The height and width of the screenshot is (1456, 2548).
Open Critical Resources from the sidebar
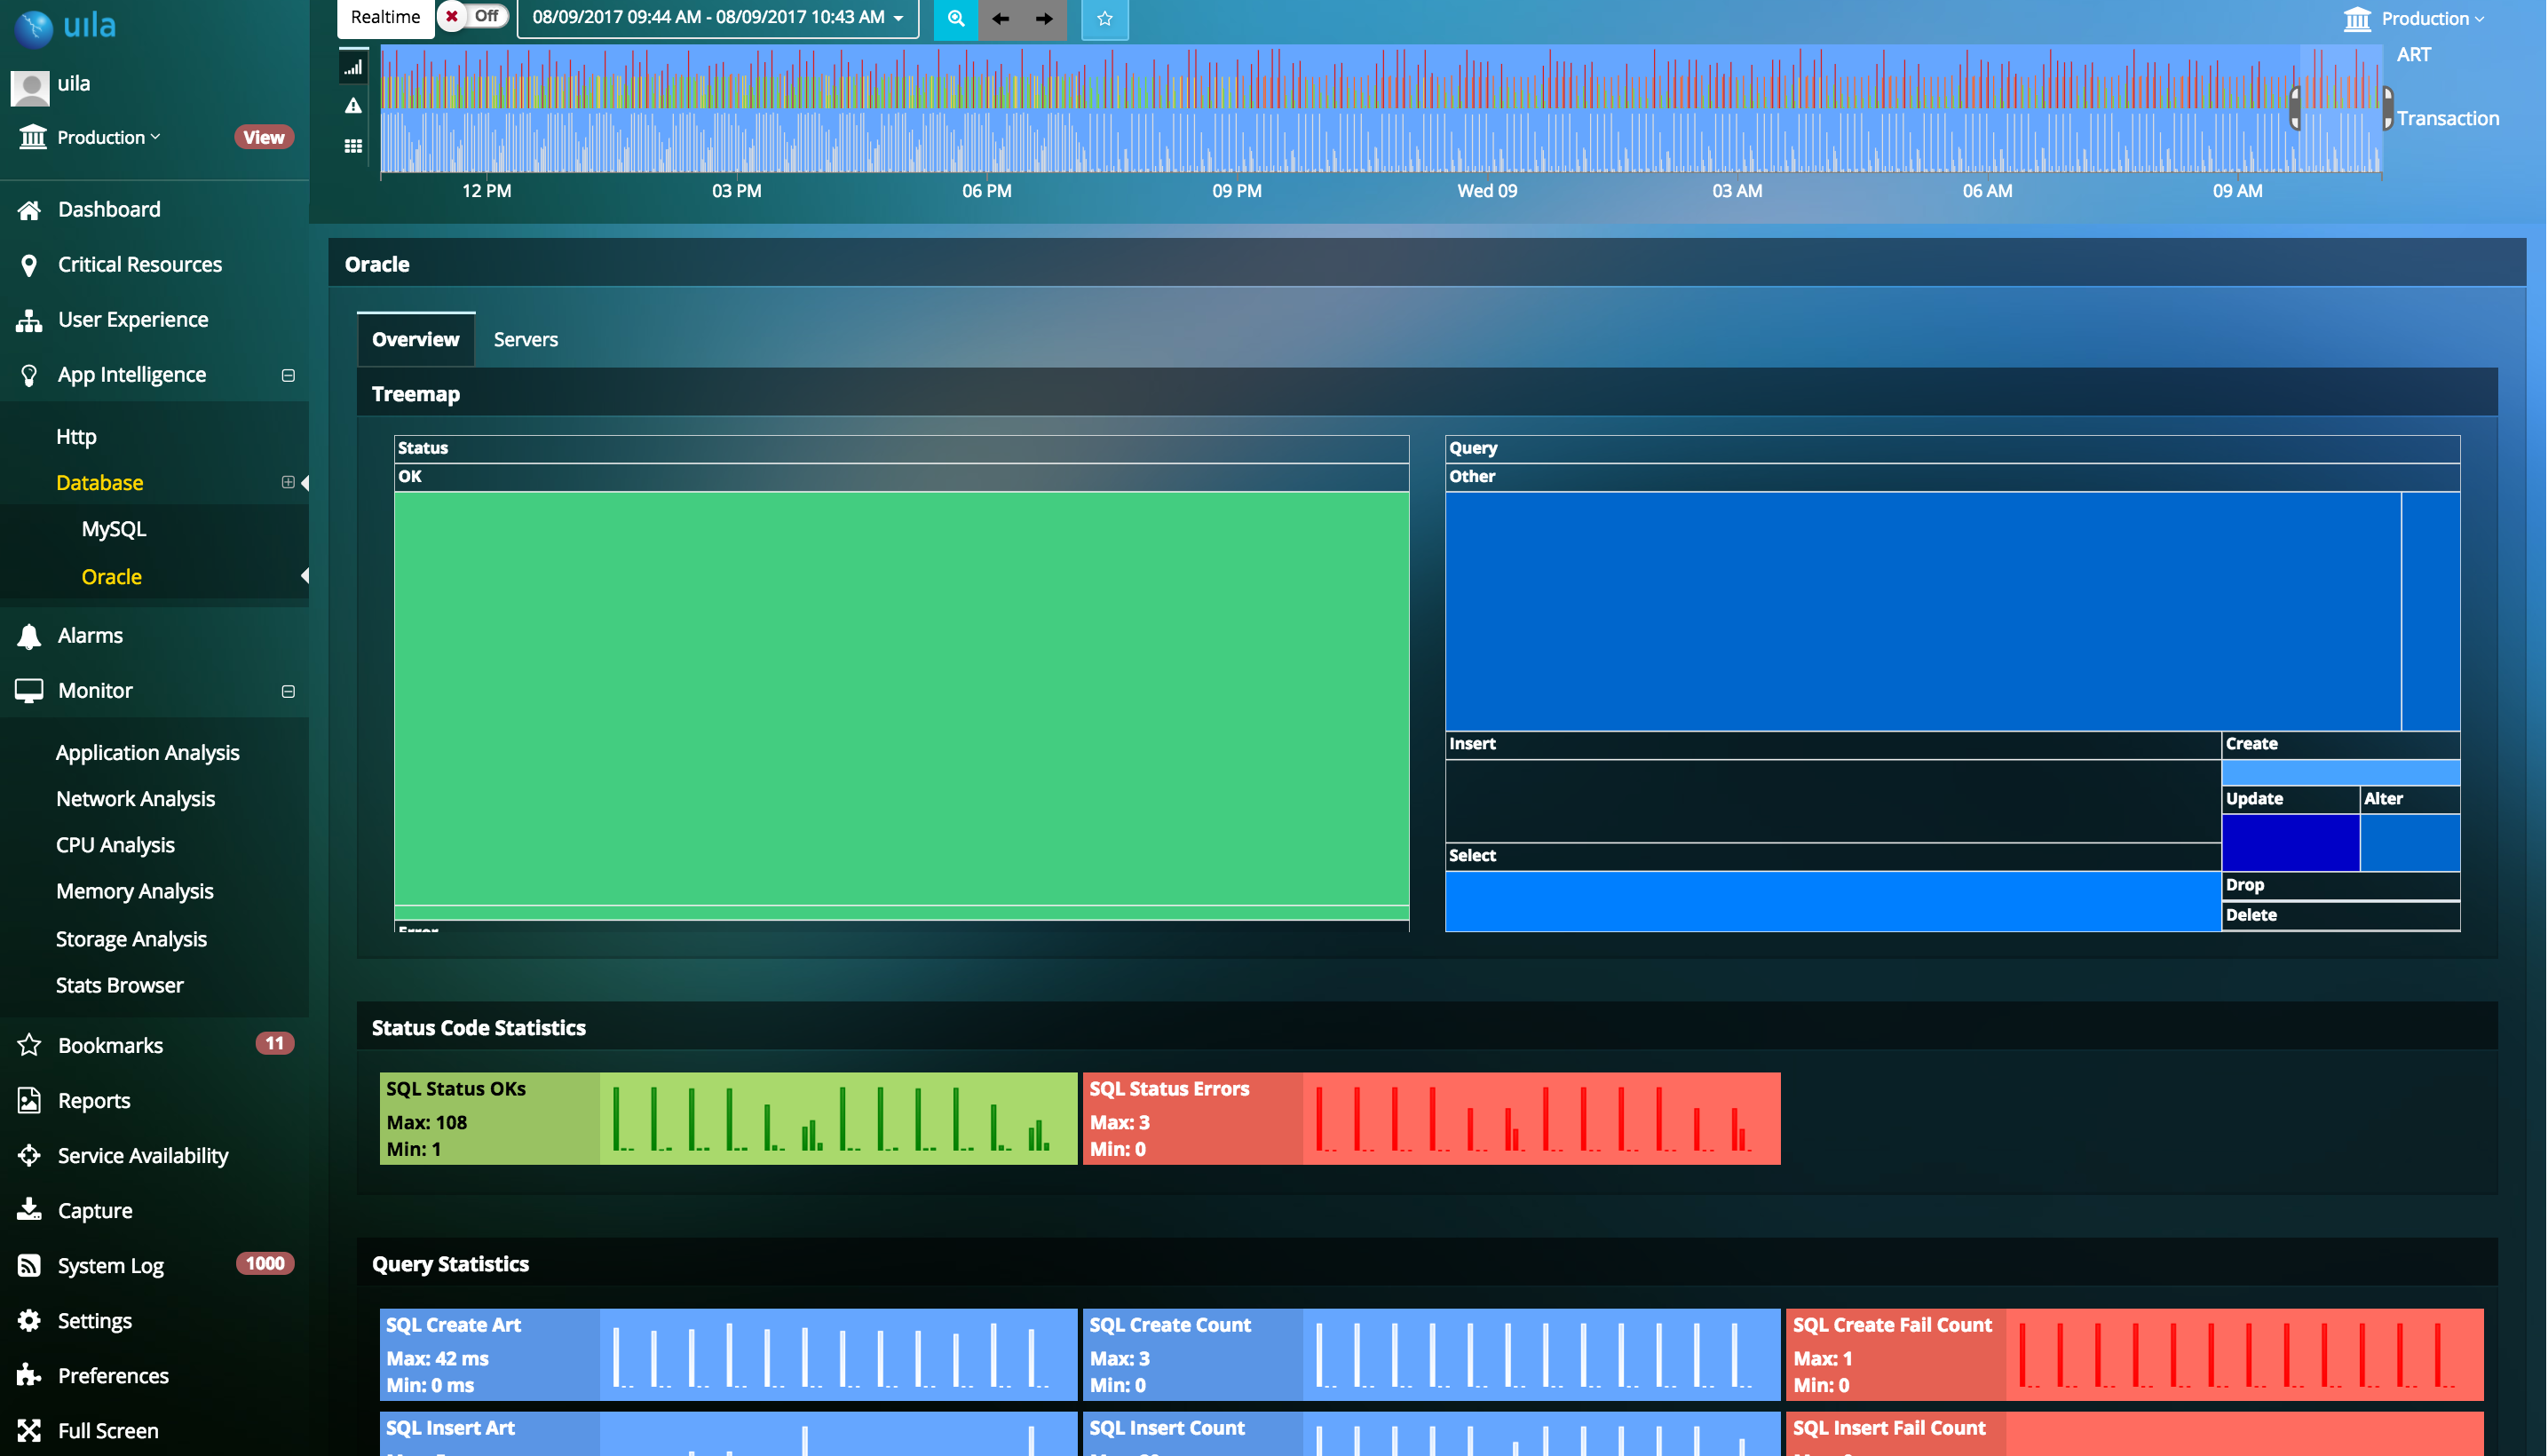pyautogui.click(x=139, y=264)
